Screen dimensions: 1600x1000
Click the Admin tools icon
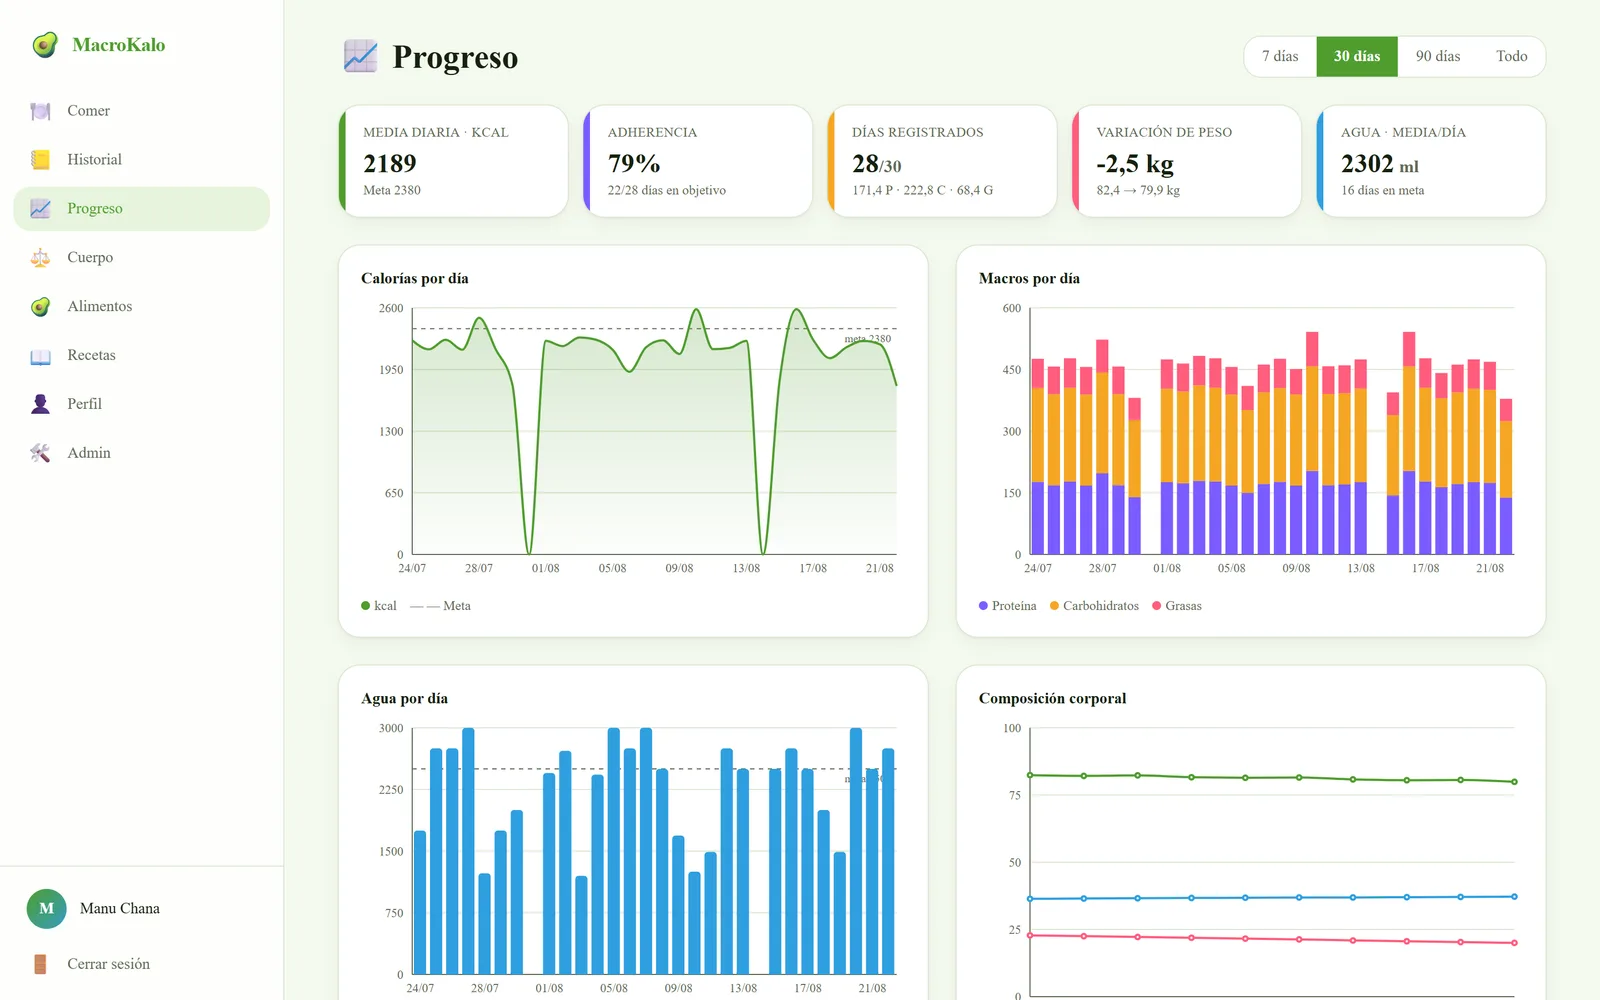(x=40, y=453)
